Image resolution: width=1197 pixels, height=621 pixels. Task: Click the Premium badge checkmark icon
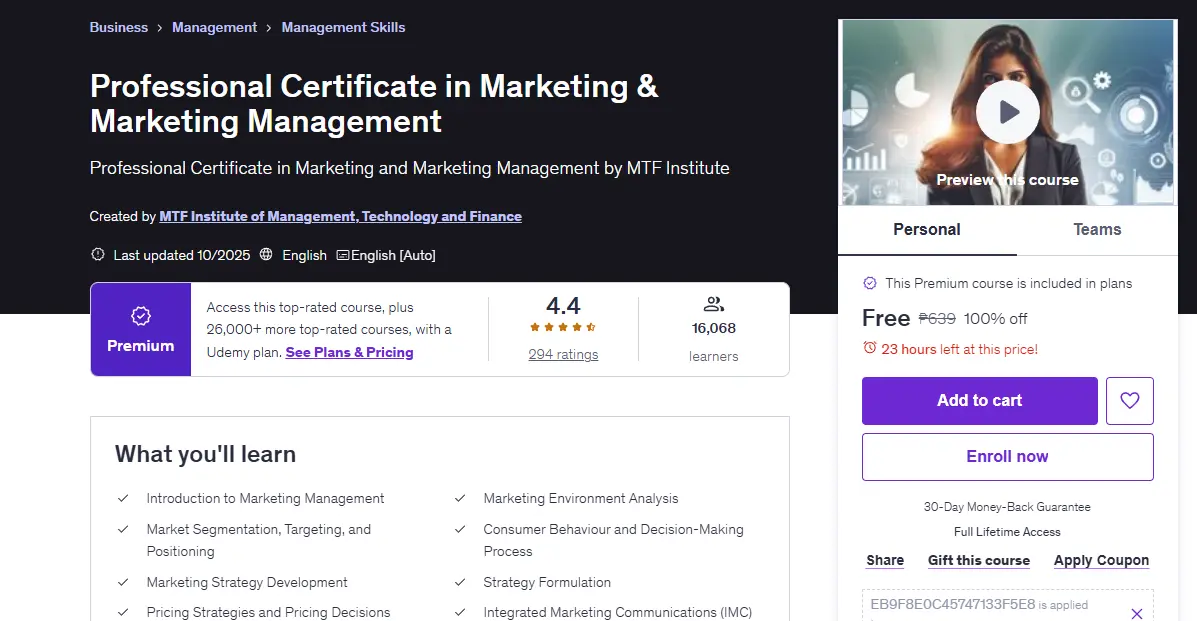140,315
